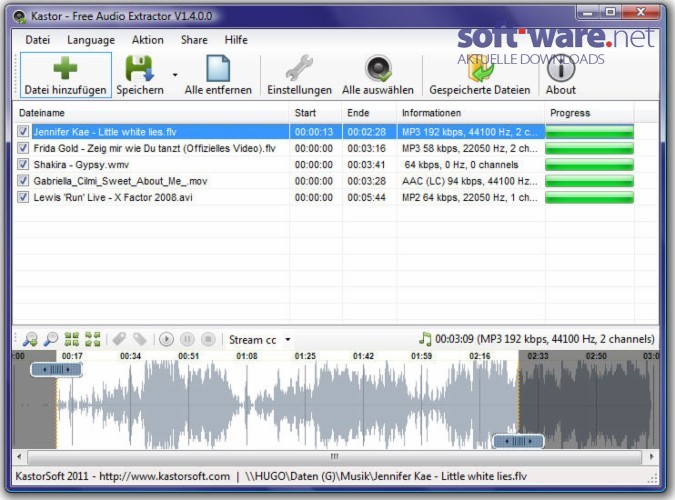Click the window resize grip corner
Viewport: 675px width, 500px height.
coord(653,478)
